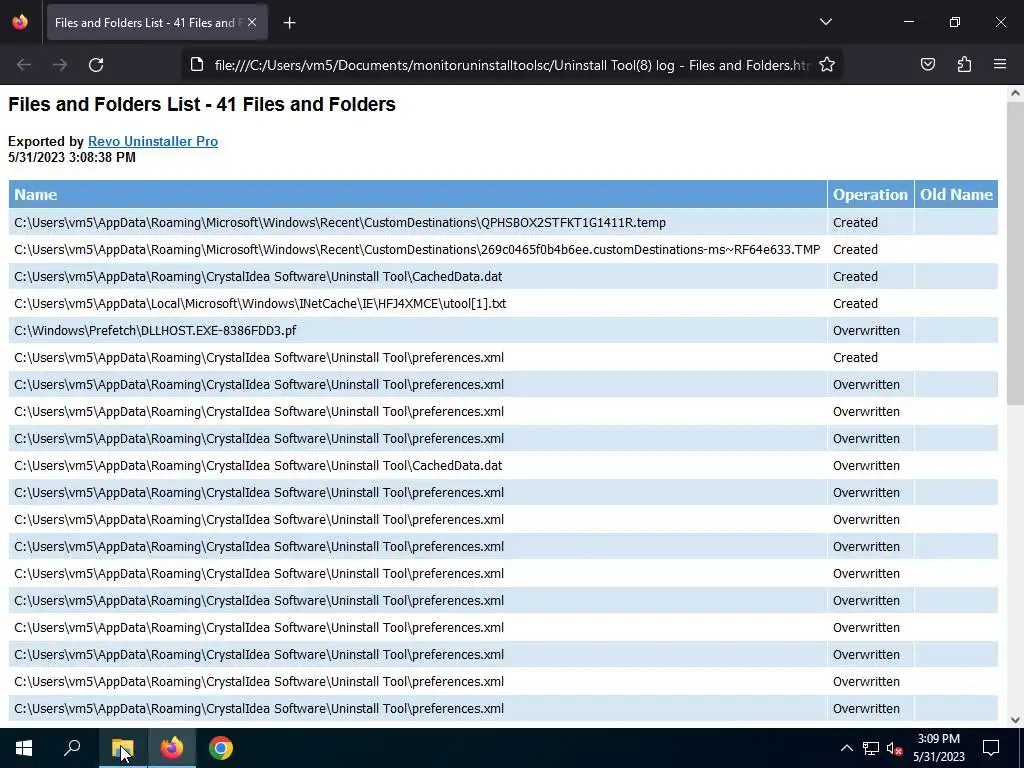
Task: Focus the address bar URL field
Action: pyautogui.click(x=511, y=65)
